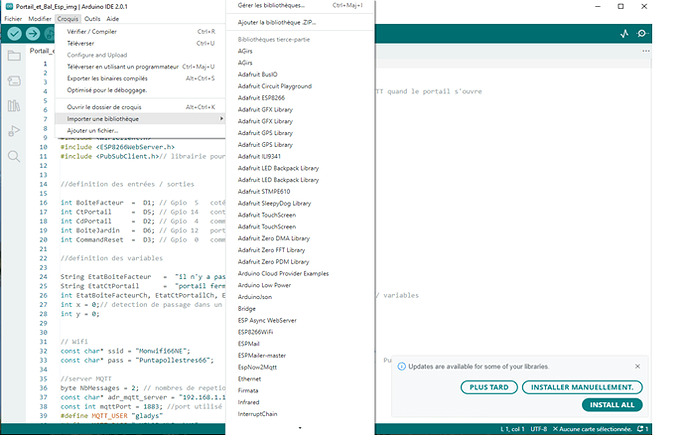690x448 pixels.
Task: Open the Library Manager sidebar icon
Action: click(15, 106)
